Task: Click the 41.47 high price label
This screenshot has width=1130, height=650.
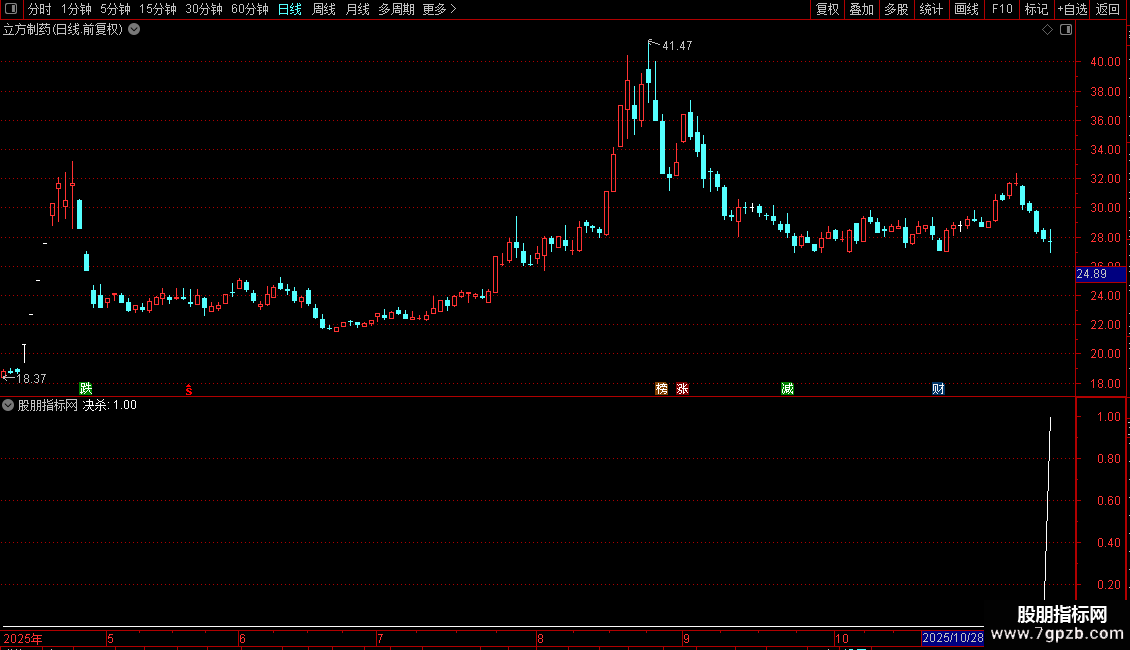Action: pos(677,45)
